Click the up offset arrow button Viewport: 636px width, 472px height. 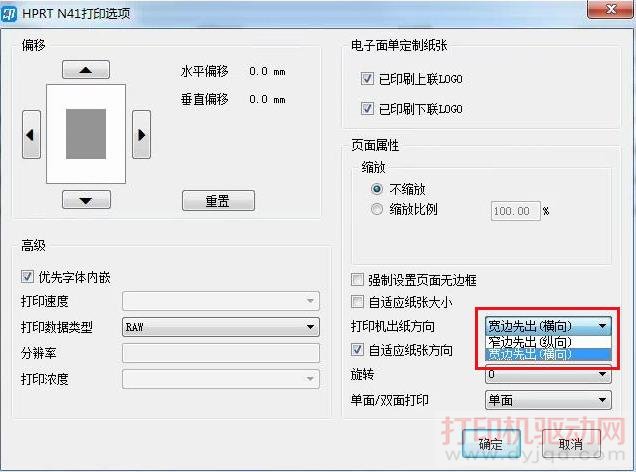coord(85,70)
